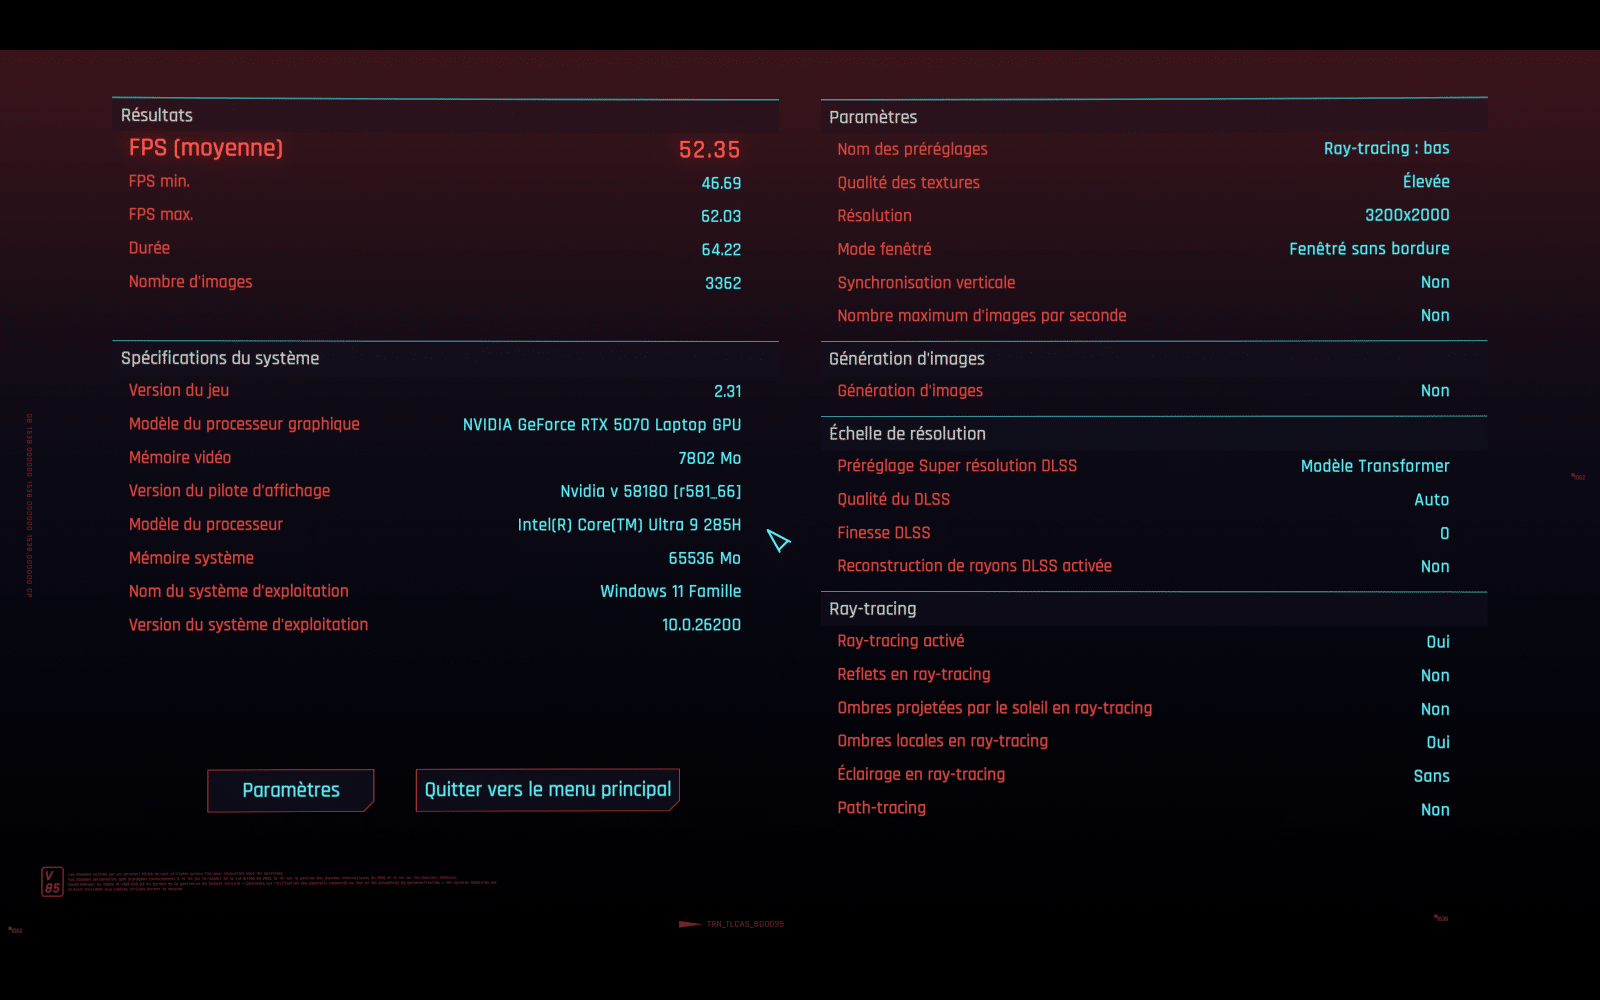Click the Intel Core Ultra 9 285H value
Screen dimensions: 1600x1000
[x=629, y=525]
